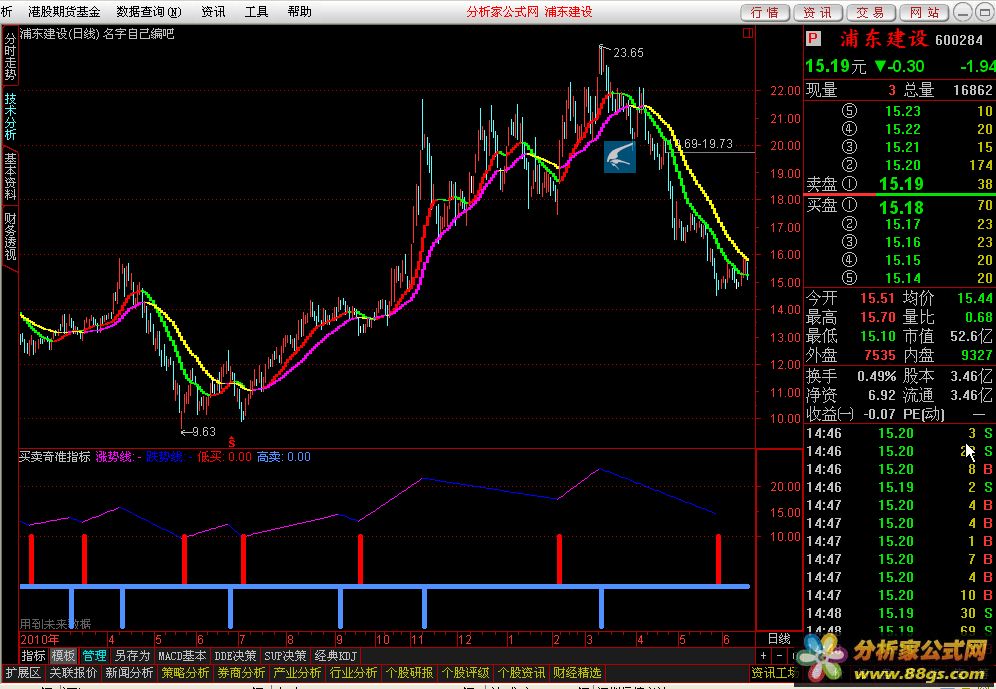Image resolution: width=996 pixels, height=689 pixels.
Task: Click the chart title 浦东建设(日线) 名字自己编吧
Action: (97, 34)
